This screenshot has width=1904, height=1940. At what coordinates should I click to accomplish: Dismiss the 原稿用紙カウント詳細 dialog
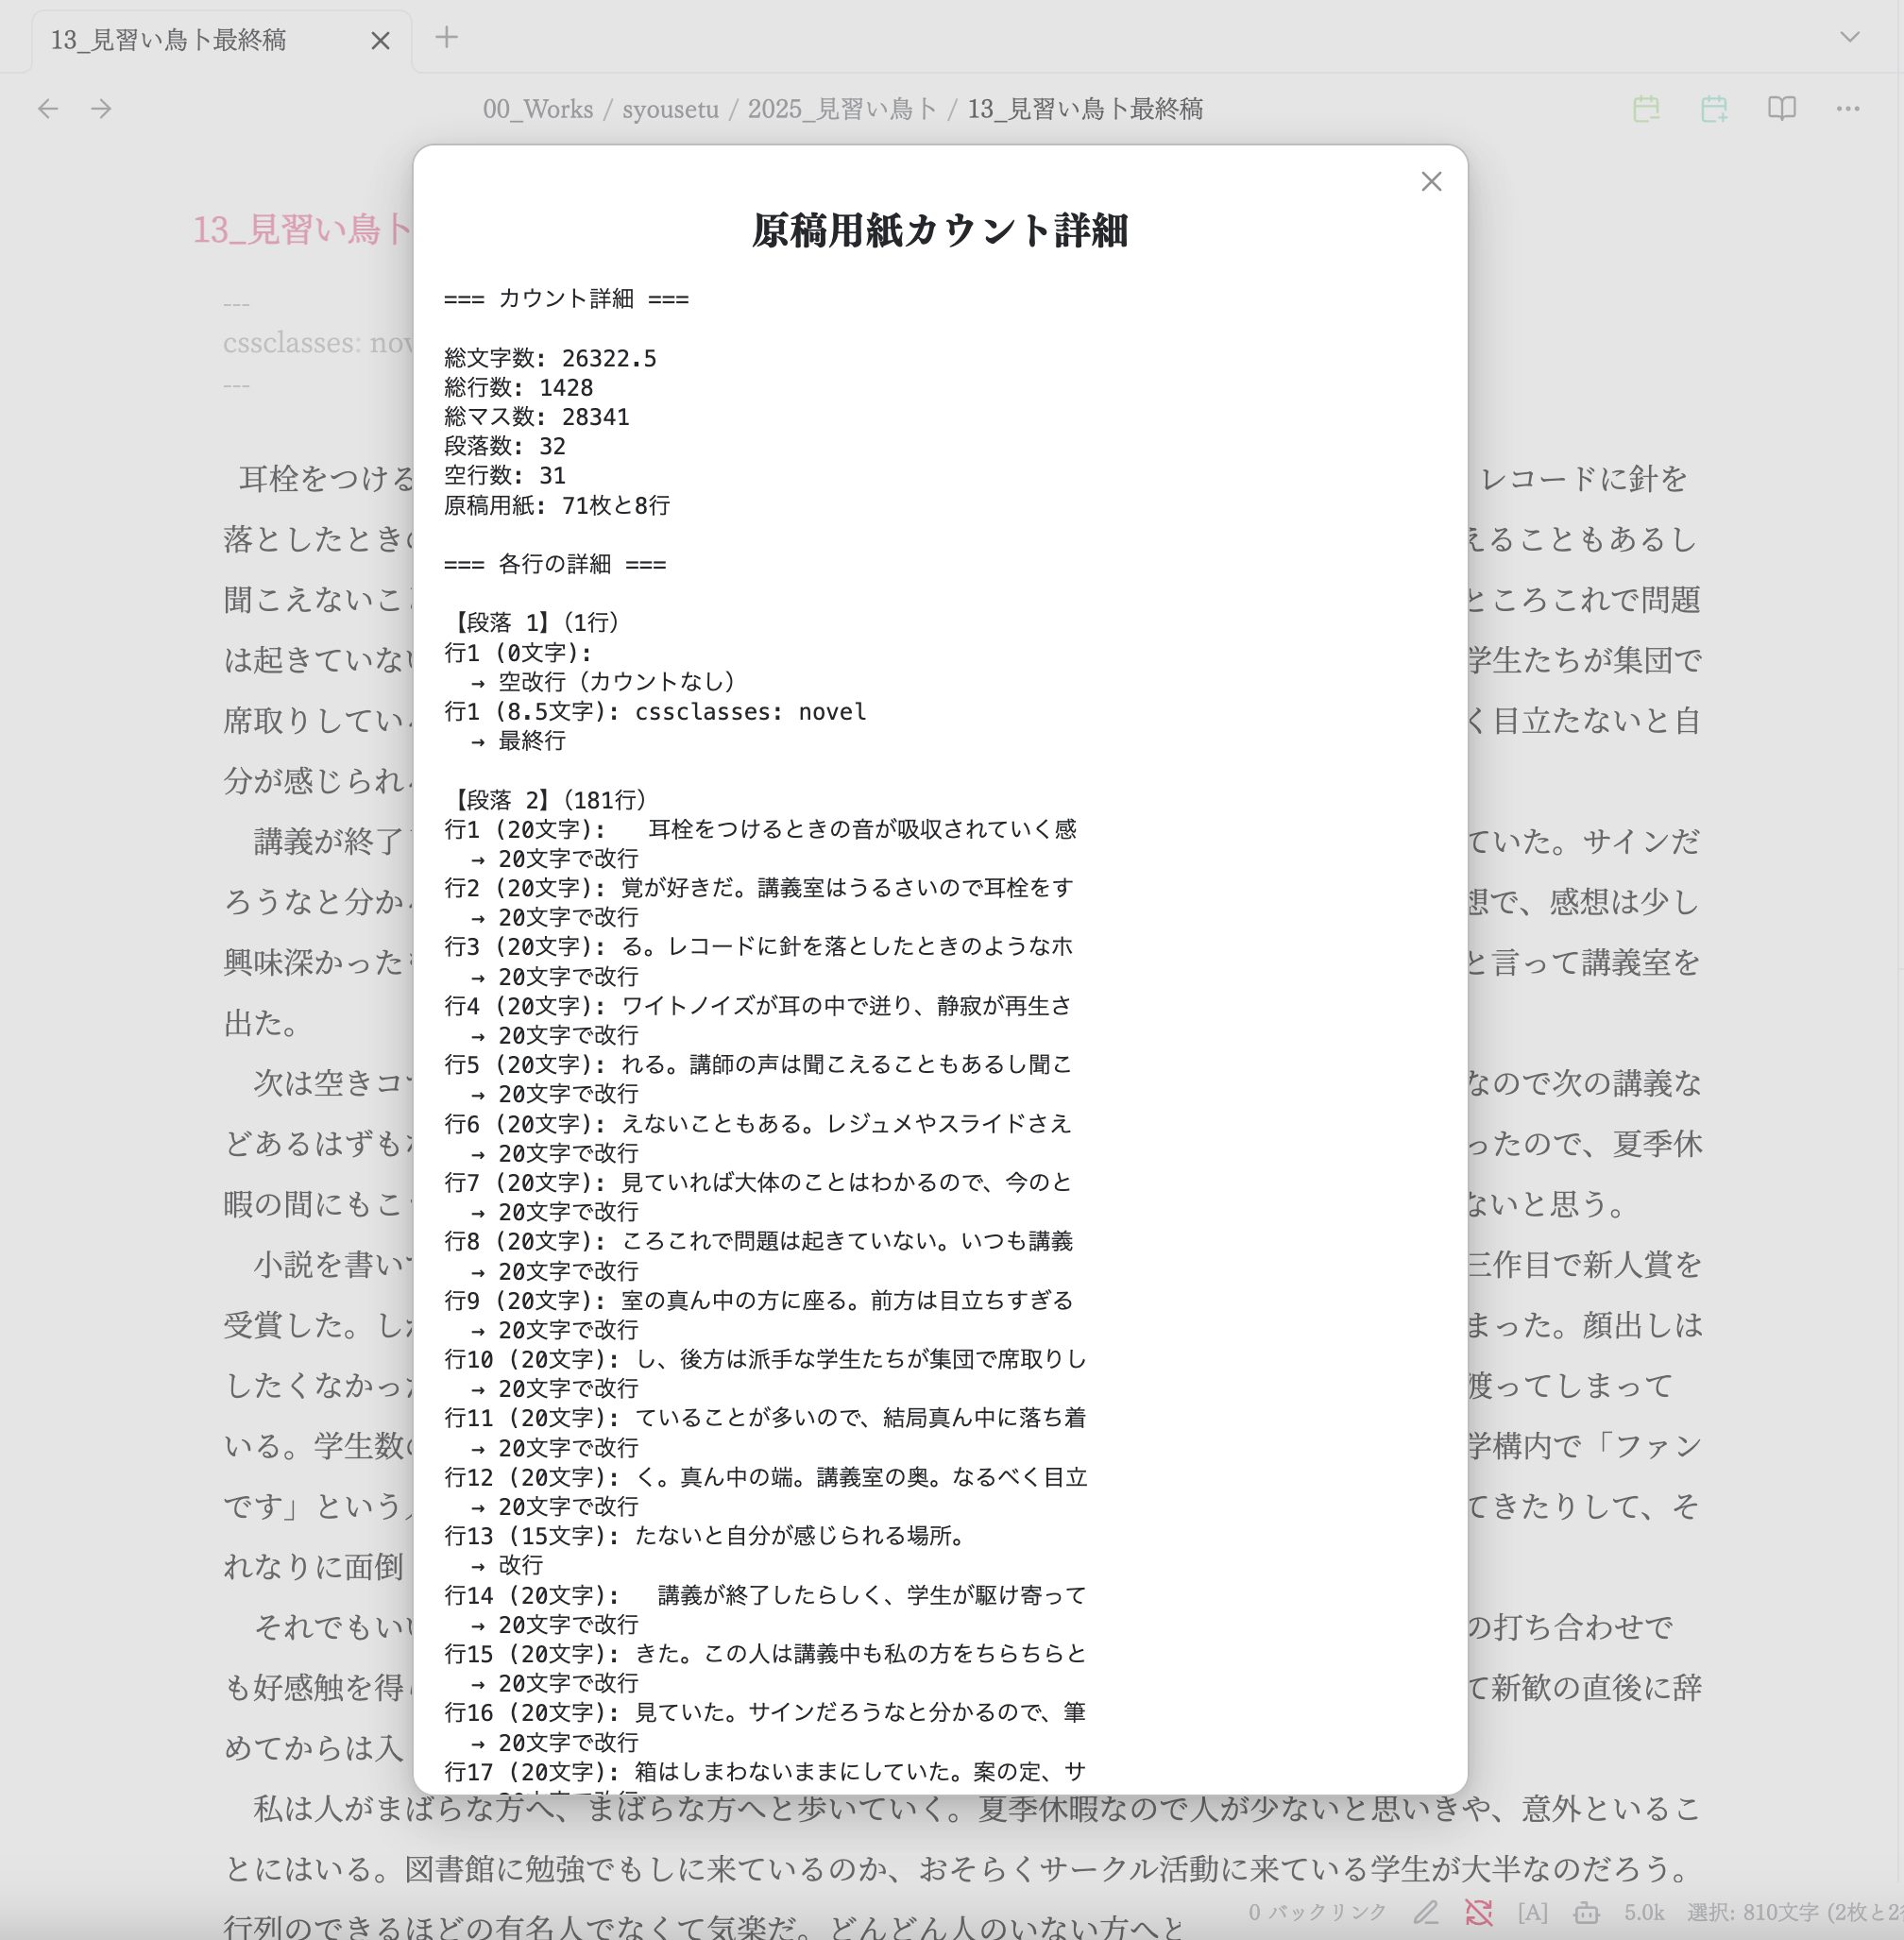(x=1431, y=182)
